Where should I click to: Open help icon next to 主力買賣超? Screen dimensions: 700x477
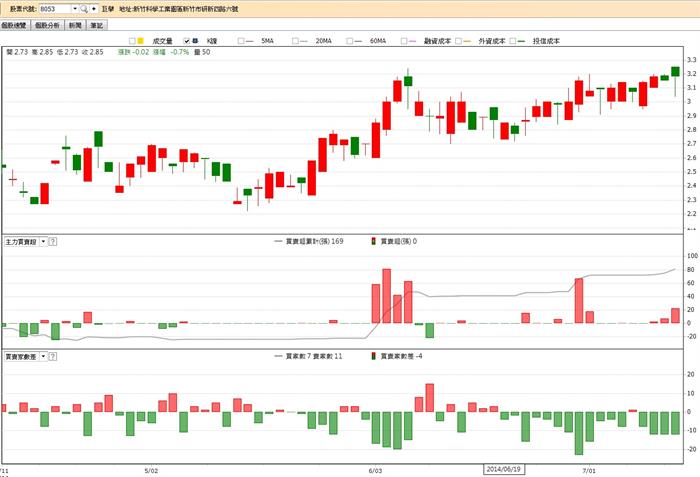[x=53, y=241]
